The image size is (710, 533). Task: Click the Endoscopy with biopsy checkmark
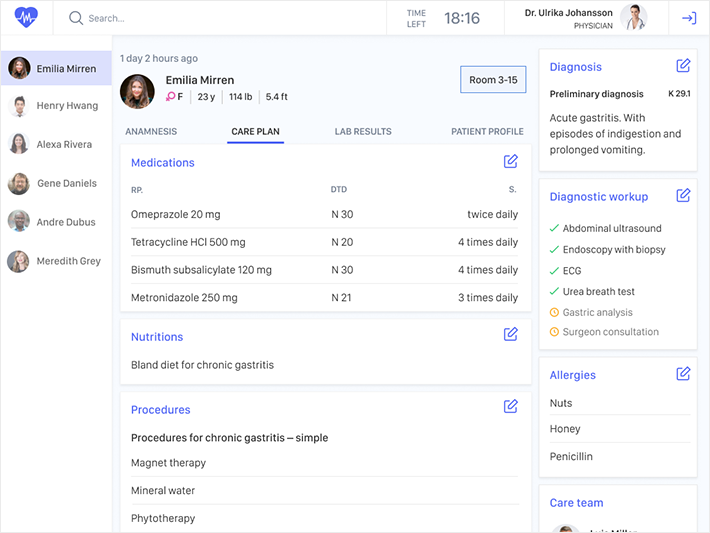coord(554,250)
